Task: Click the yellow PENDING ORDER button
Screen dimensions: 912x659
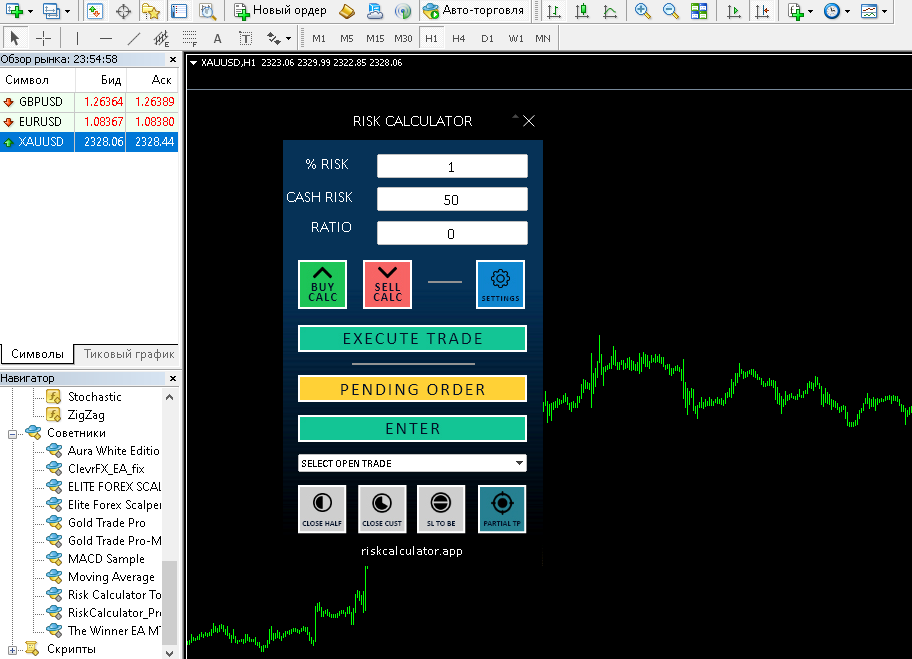Action: pyautogui.click(x=412, y=389)
